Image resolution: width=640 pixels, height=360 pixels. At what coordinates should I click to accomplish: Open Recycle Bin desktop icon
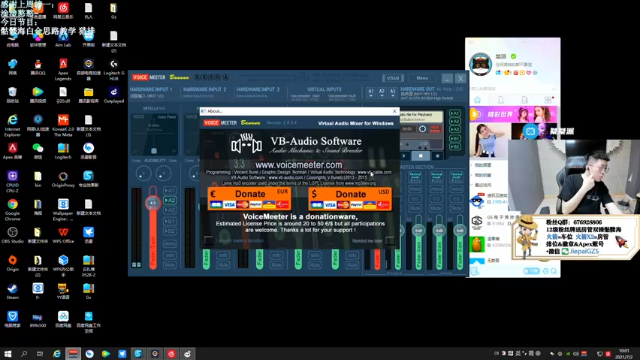point(12,96)
